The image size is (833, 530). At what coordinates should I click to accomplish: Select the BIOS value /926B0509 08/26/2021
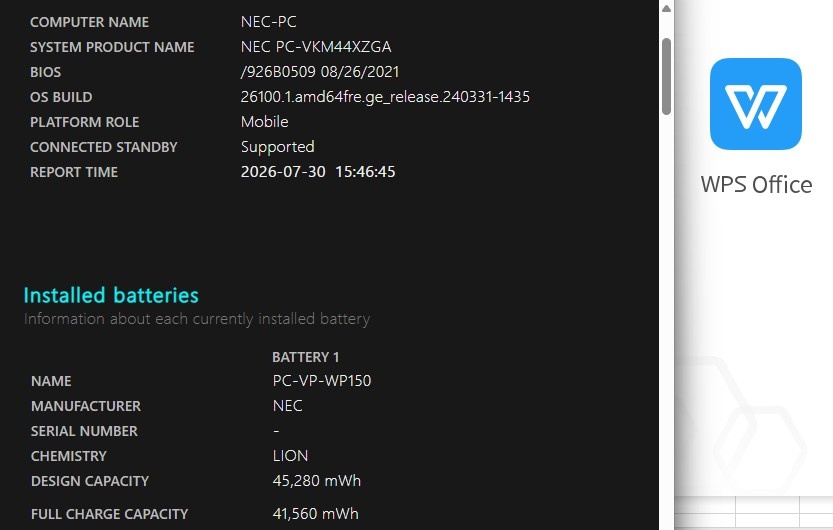coord(319,72)
